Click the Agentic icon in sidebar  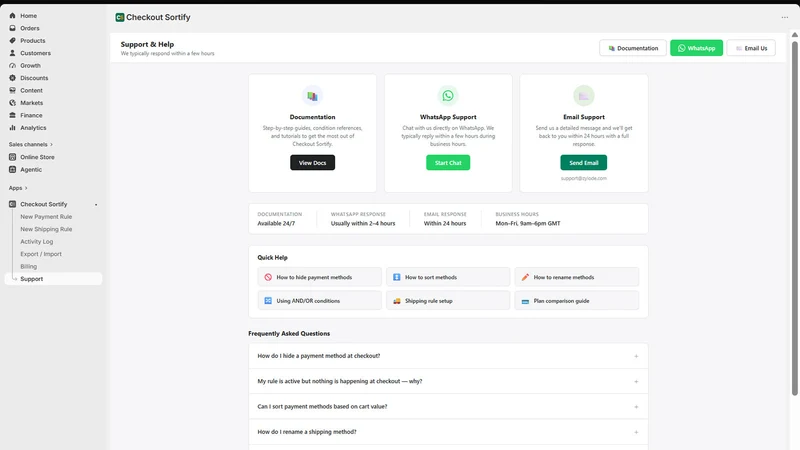(x=12, y=169)
